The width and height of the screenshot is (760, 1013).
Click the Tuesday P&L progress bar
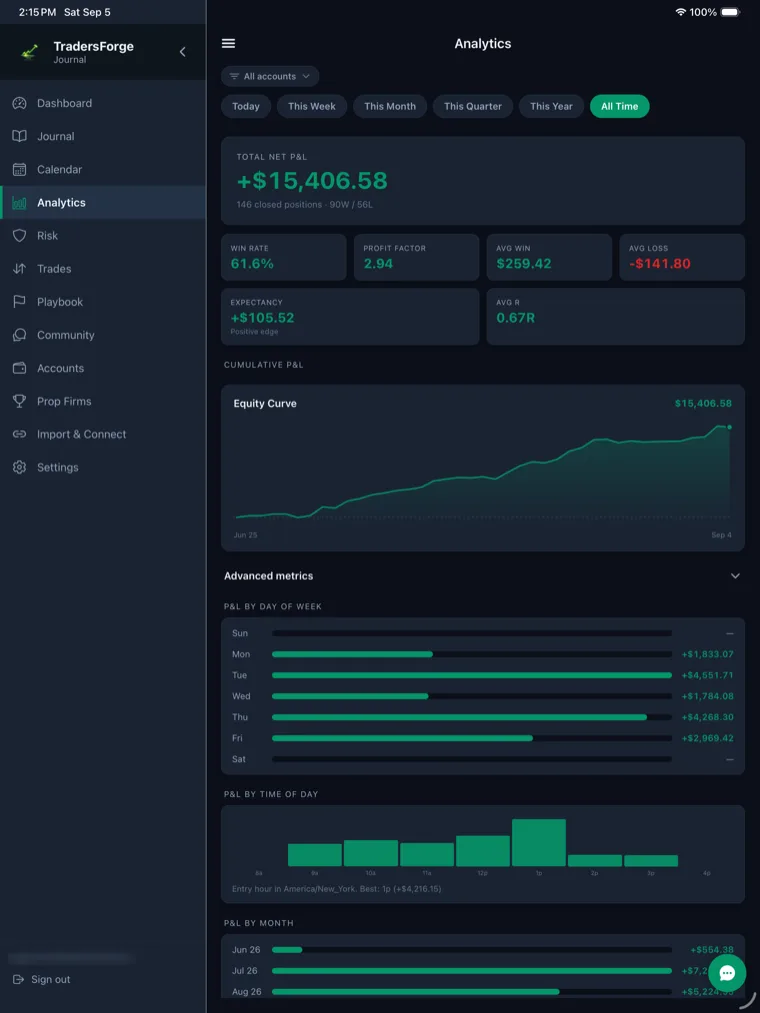(x=472, y=675)
